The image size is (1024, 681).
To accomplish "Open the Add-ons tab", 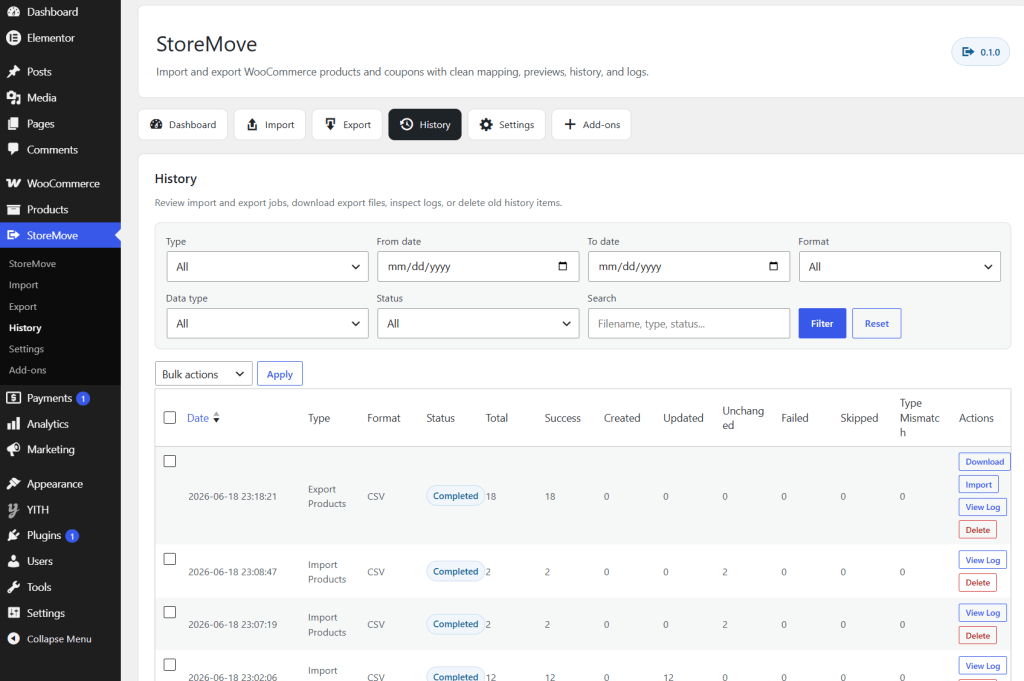I will click(x=592, y=124).
